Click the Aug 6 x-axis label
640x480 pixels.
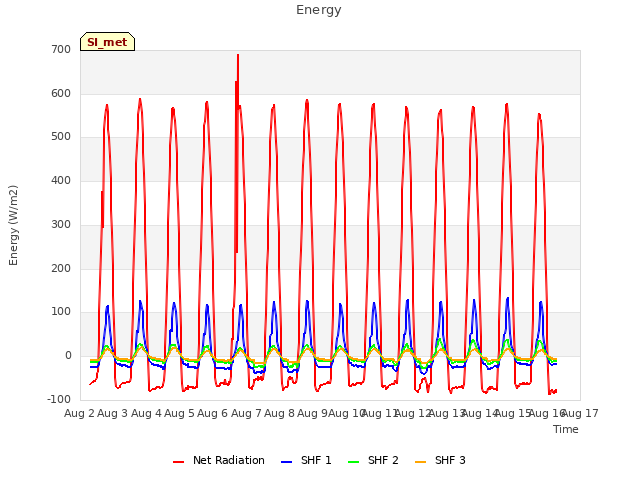tap(213, 413)
